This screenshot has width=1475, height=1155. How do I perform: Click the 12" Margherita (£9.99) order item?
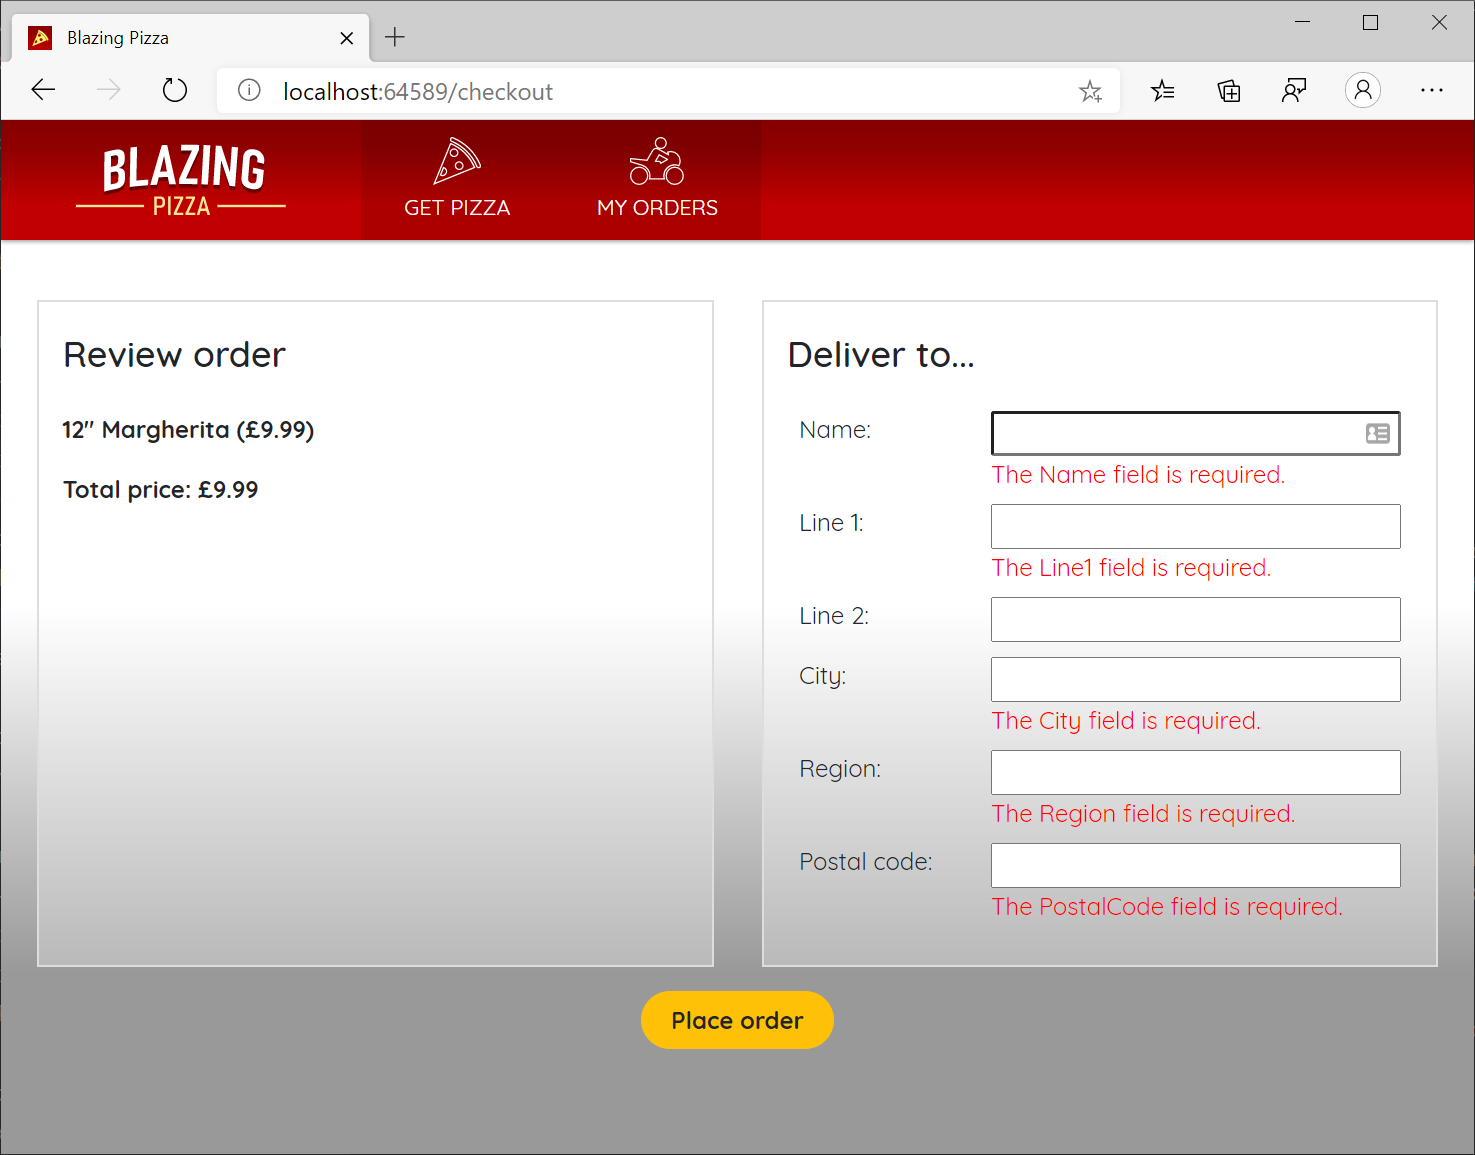188,430
